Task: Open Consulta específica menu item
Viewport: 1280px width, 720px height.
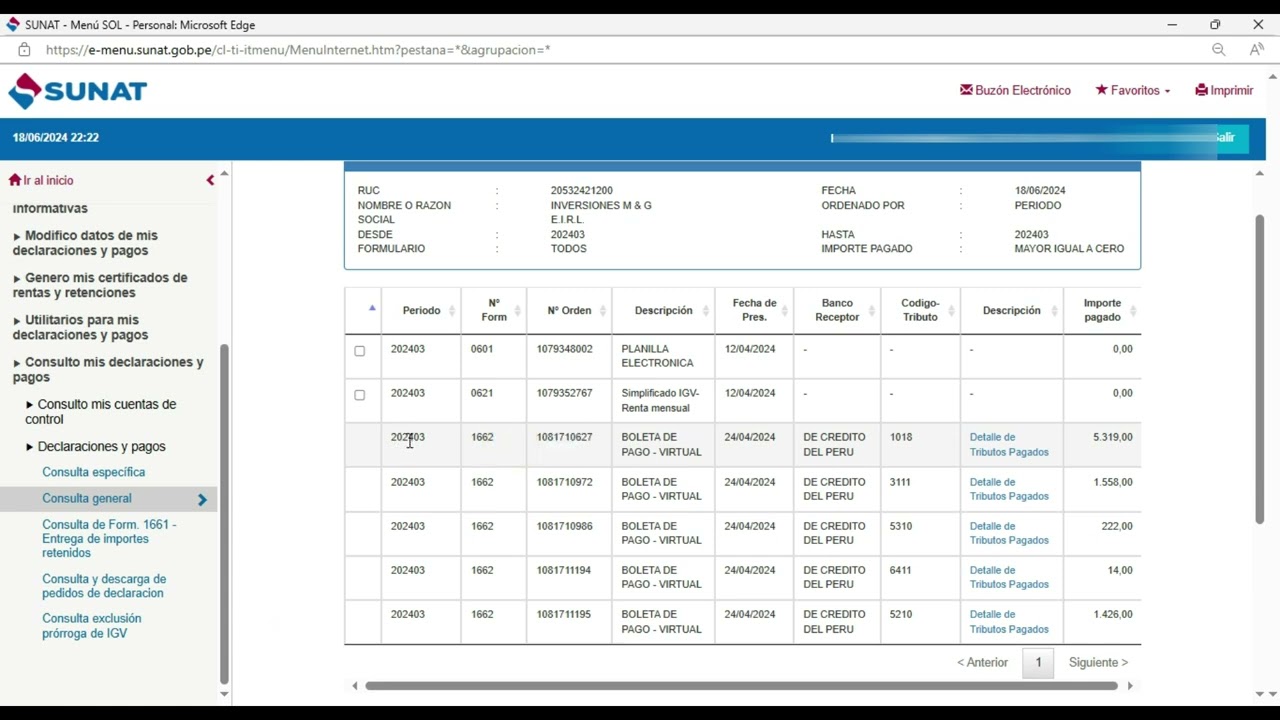Action: point(93,472)
